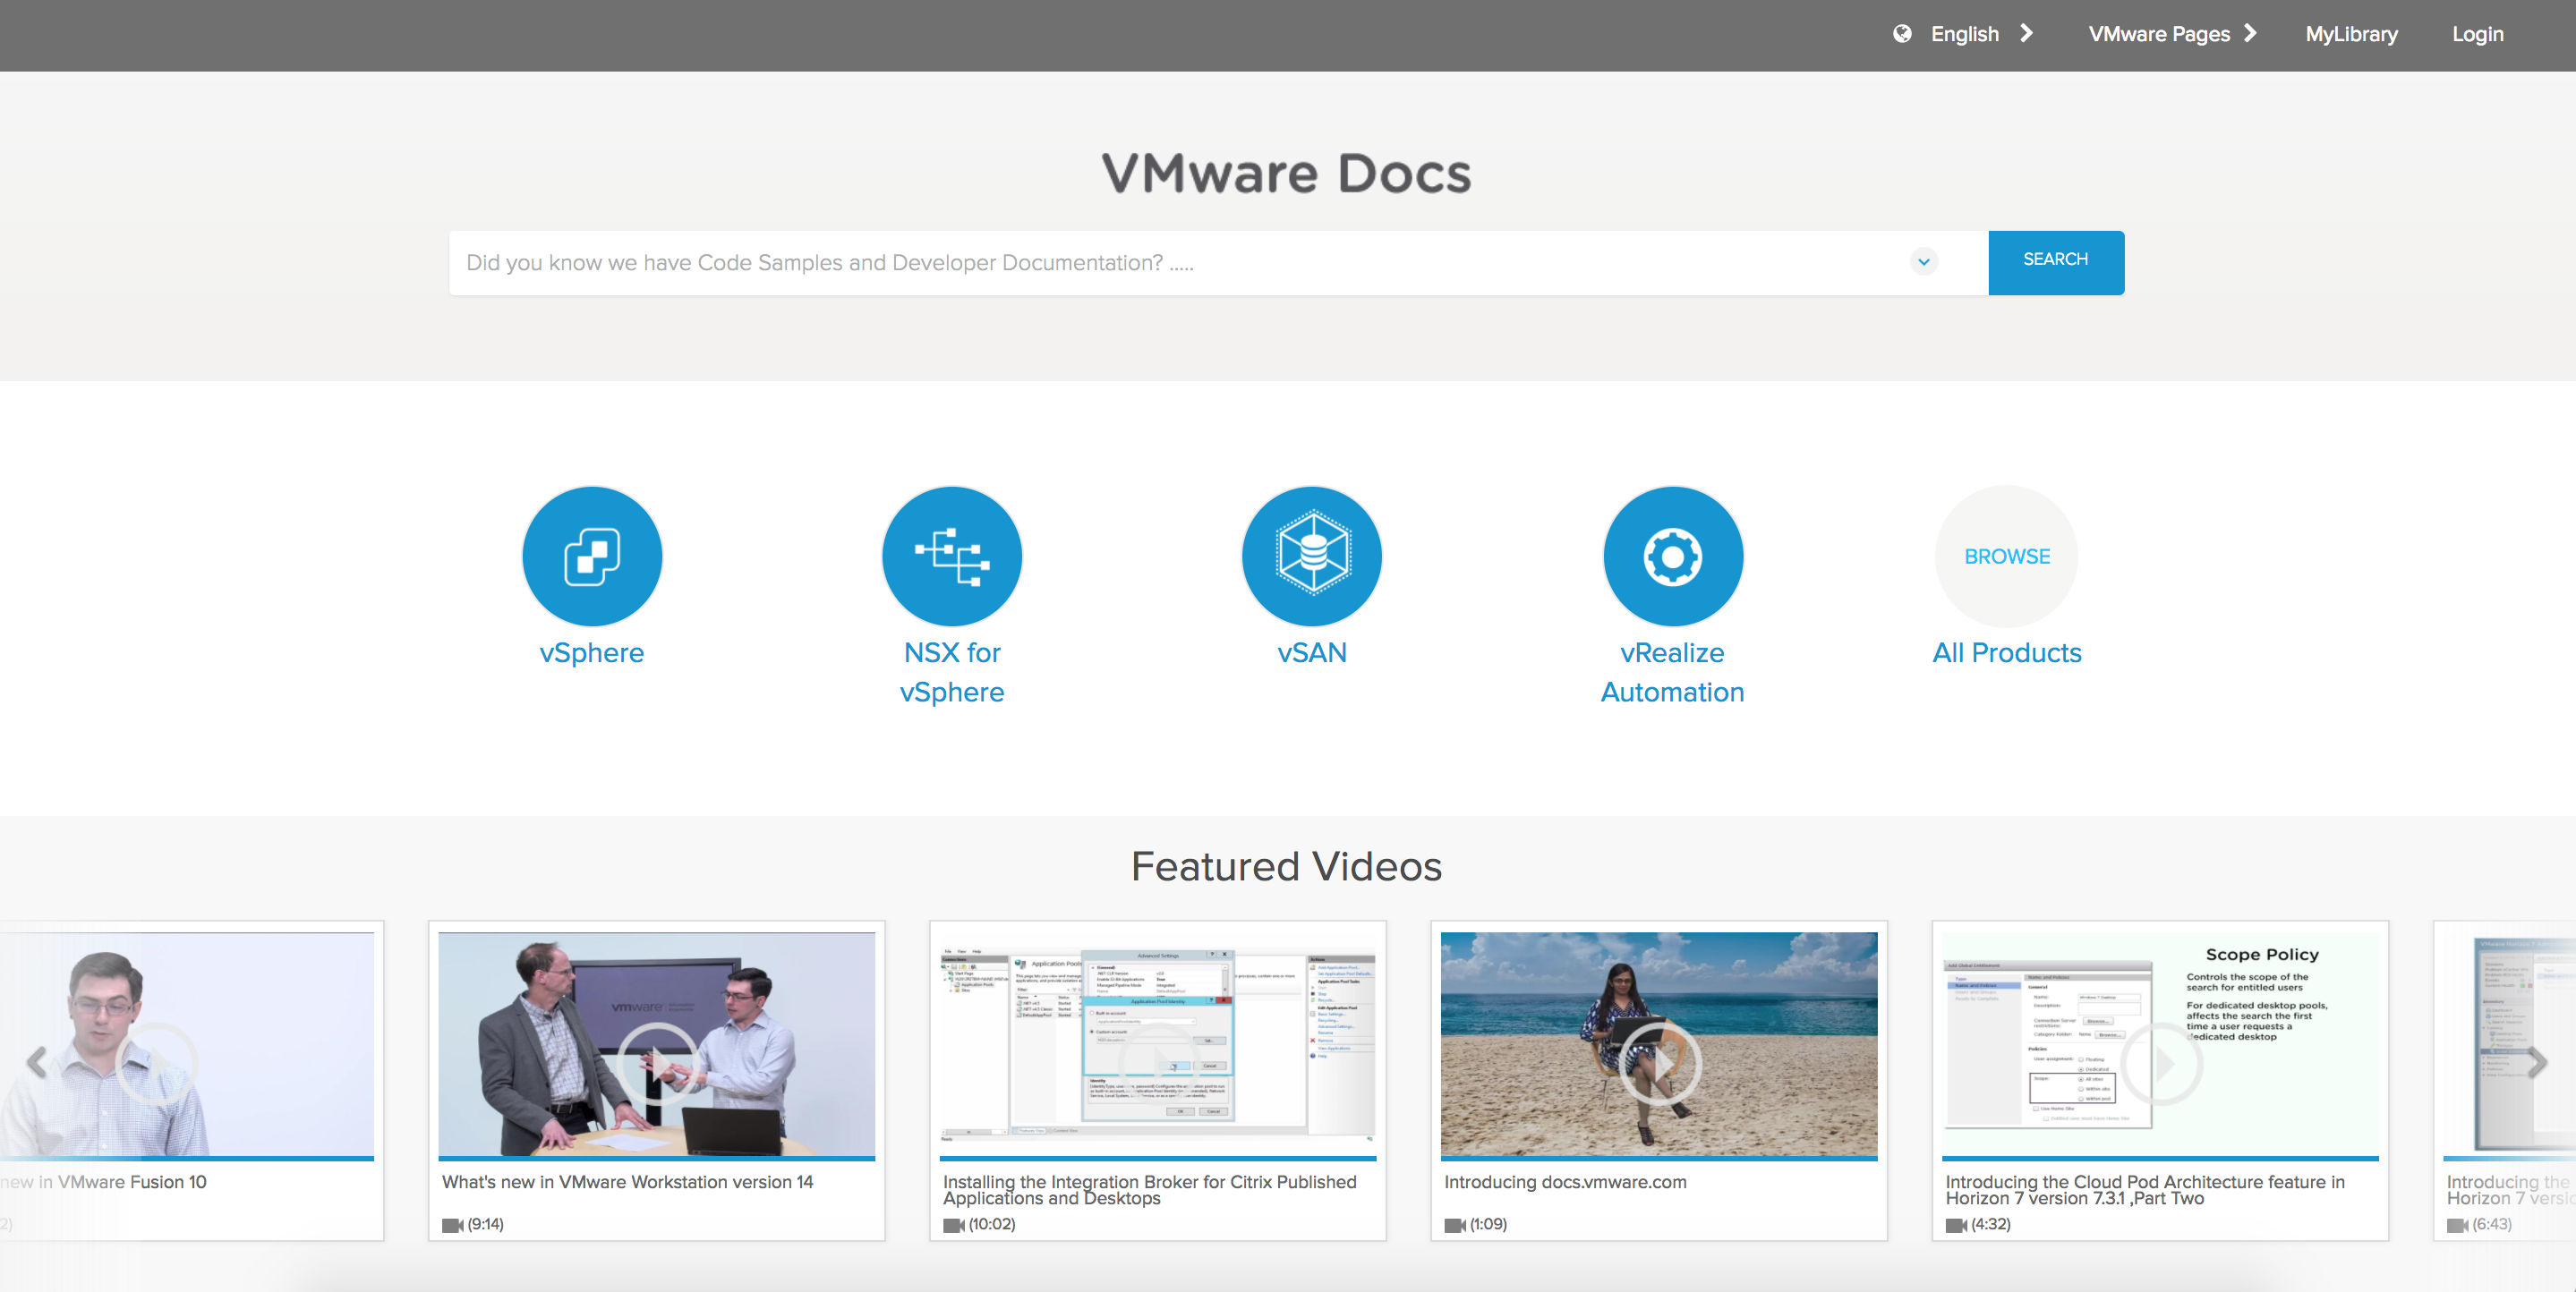
Task: Click the All Products text link
Action: click(x=2007, y=653)
